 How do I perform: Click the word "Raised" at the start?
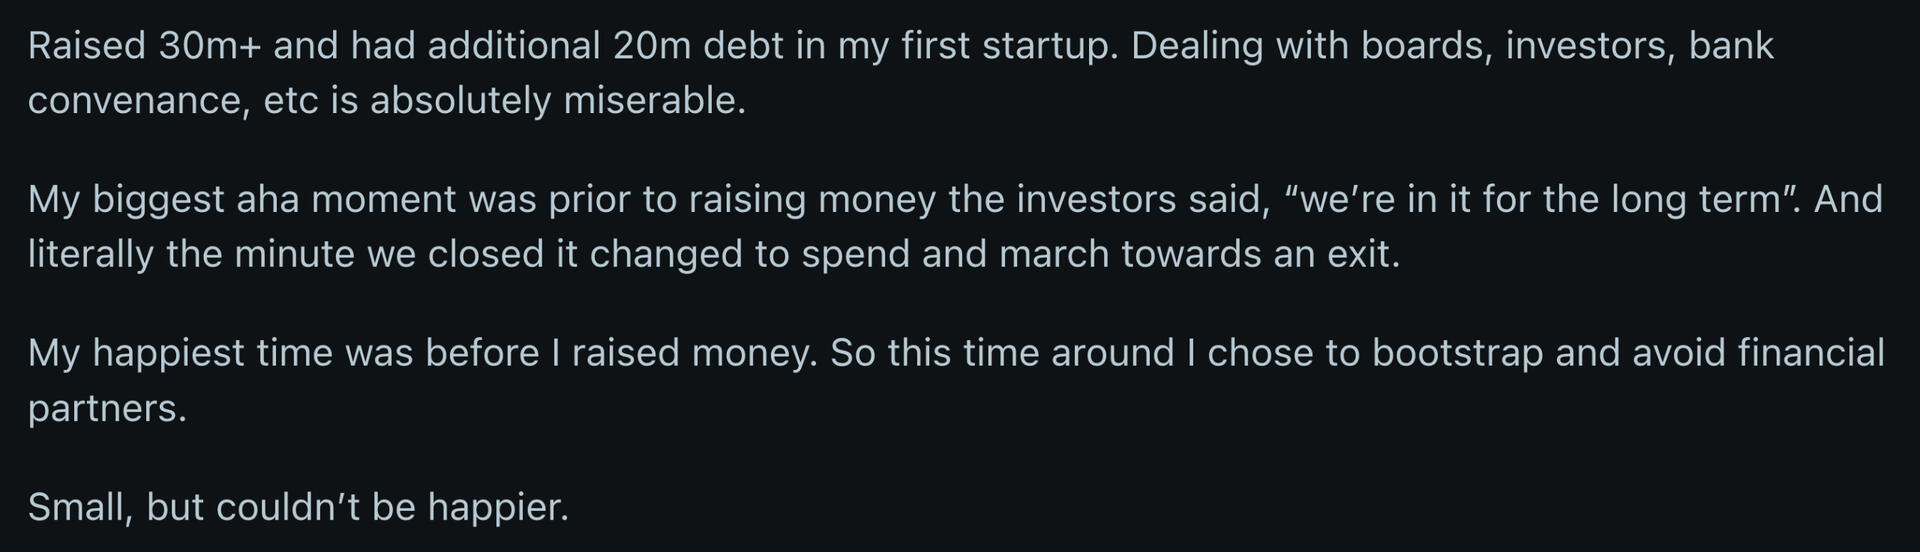(x=87, y=46)
